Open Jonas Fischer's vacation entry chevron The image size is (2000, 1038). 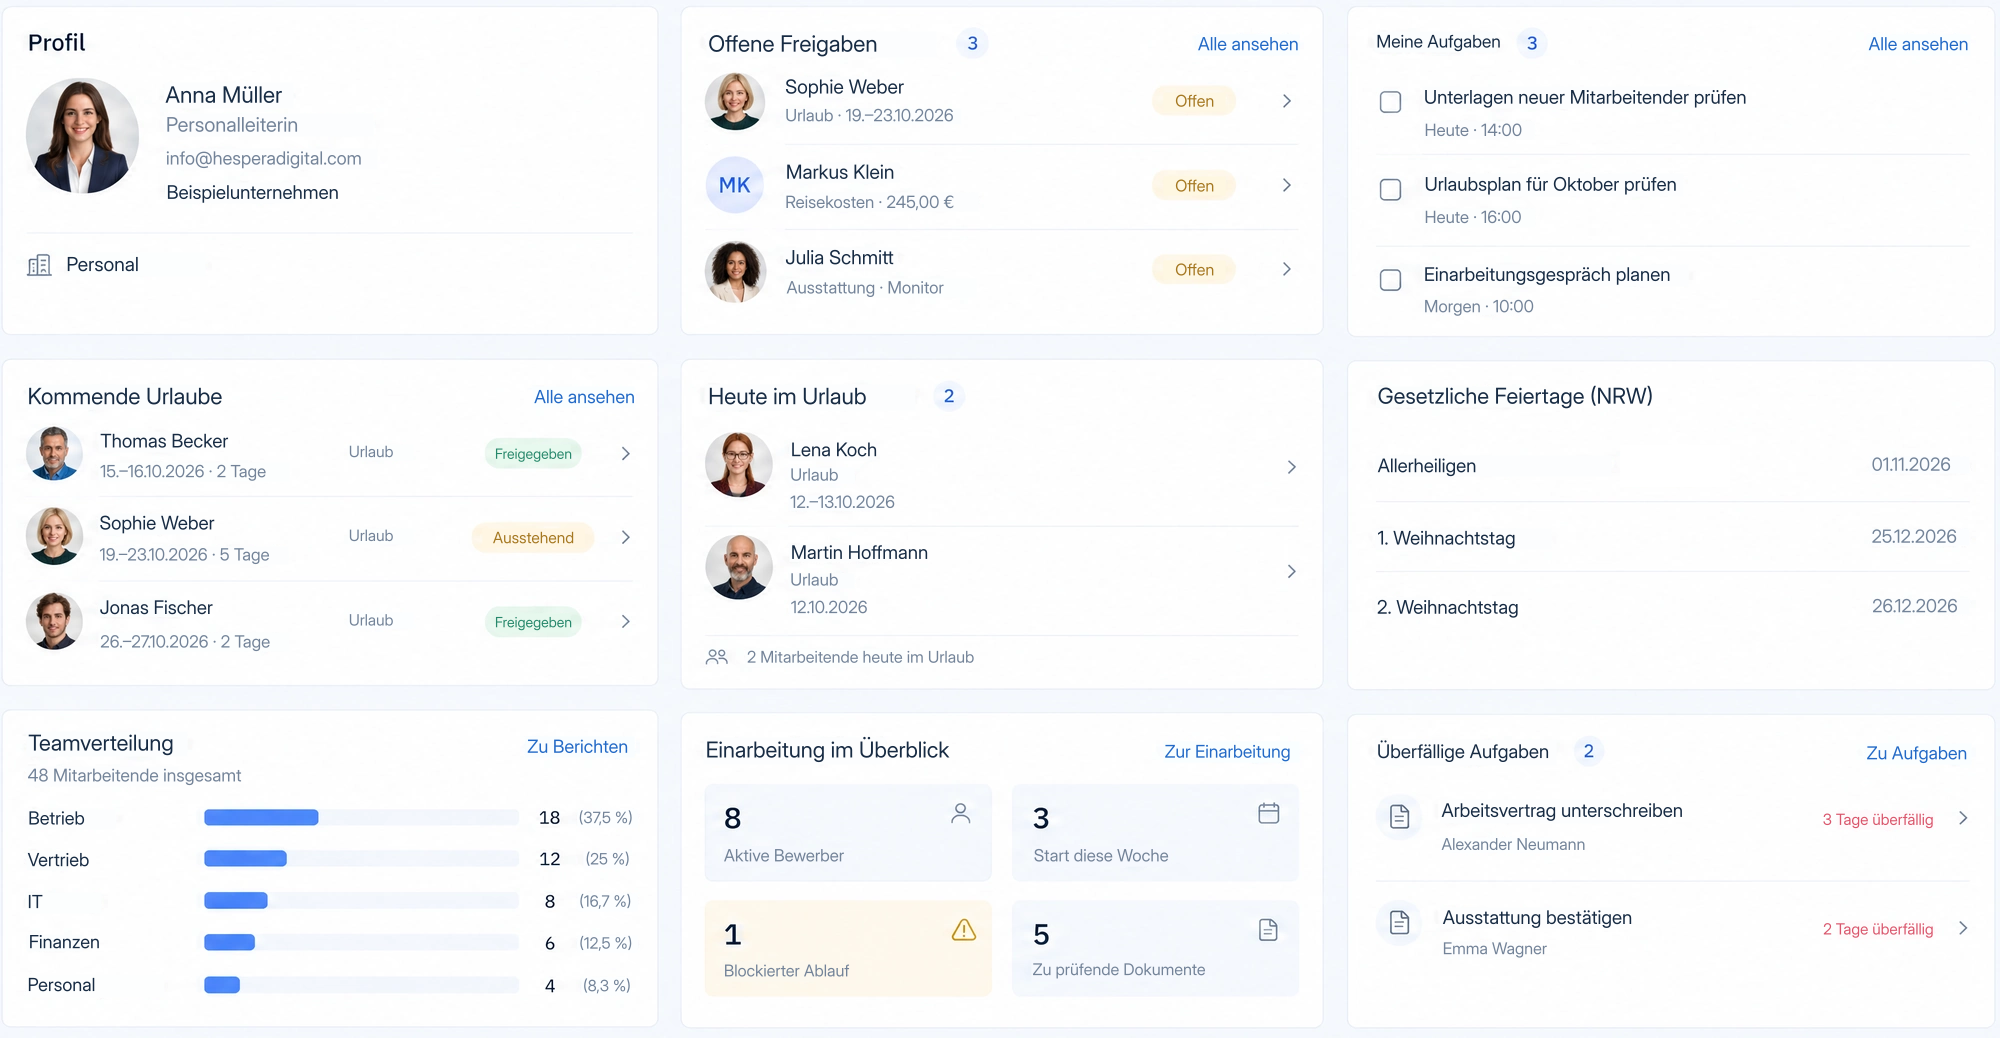coord(626,621)
